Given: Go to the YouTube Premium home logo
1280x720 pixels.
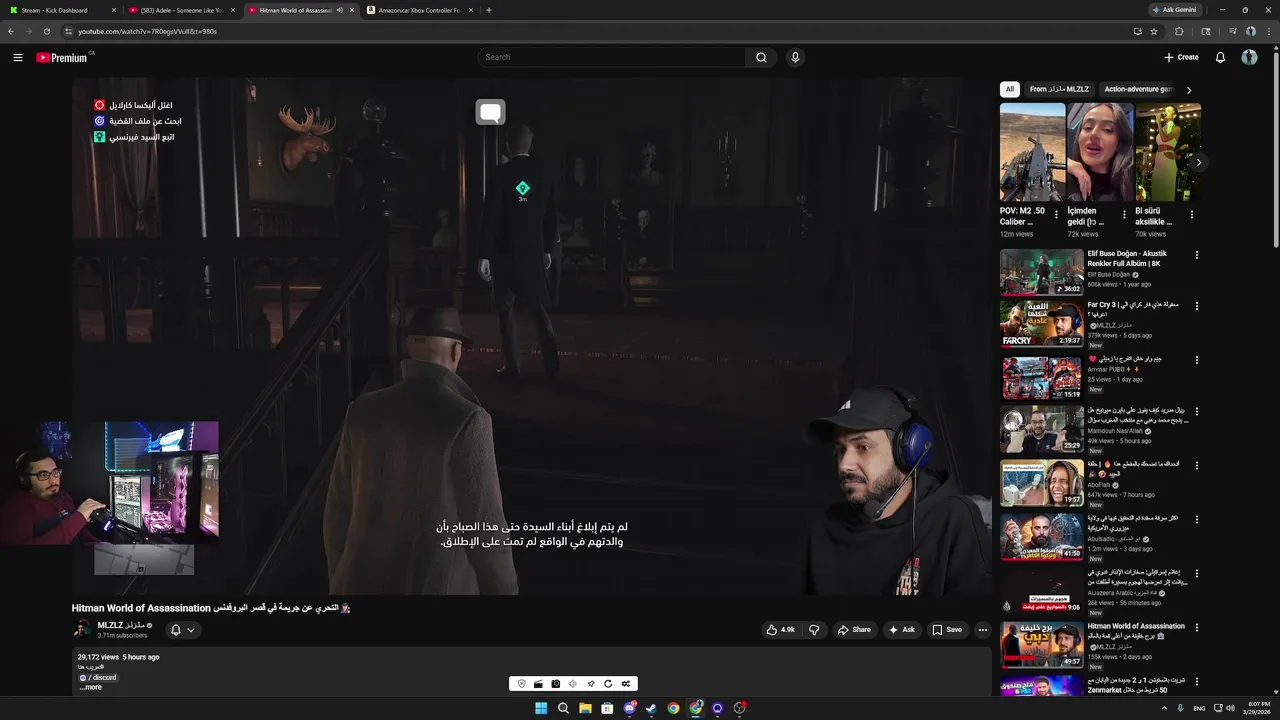Looking at the screenshot, I should tap(62, 57).
